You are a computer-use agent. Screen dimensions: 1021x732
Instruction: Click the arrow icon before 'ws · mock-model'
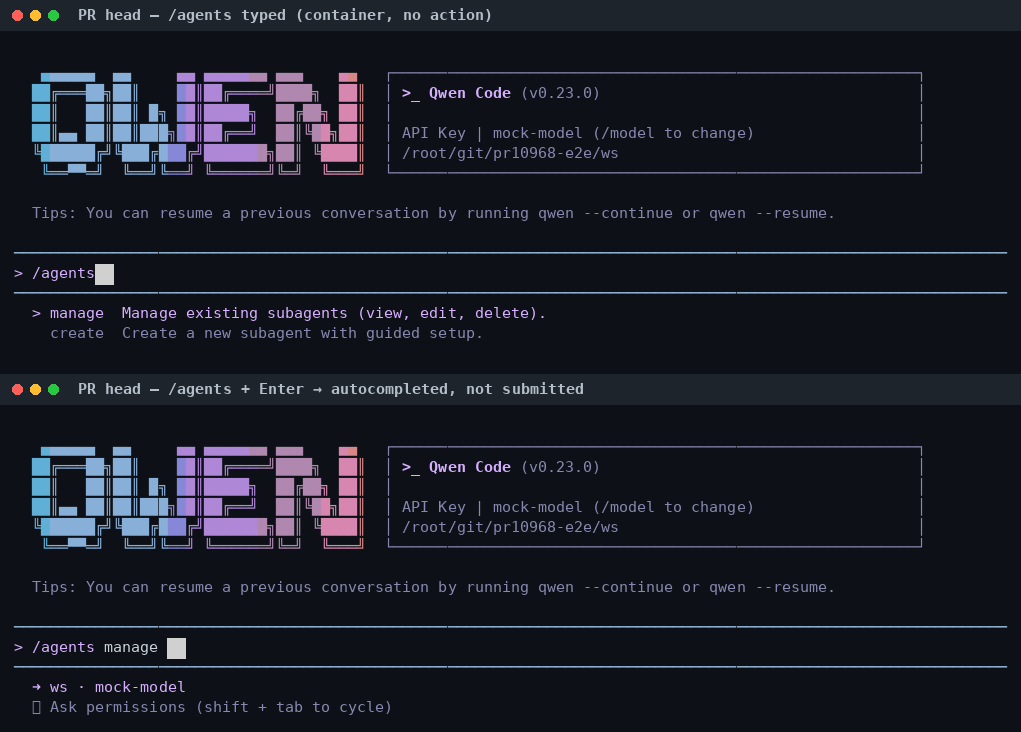click(36, 687)
